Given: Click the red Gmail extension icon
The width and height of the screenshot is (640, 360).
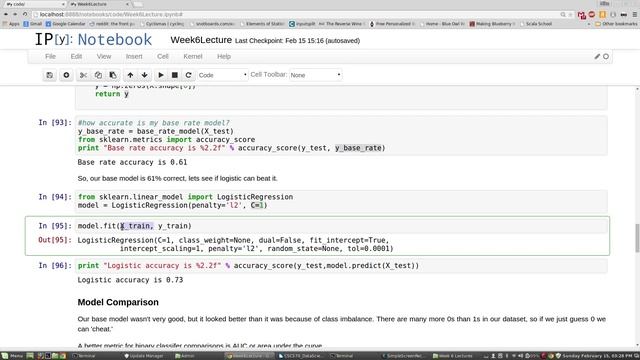Looking at the screenshot, I should (582, 15).
